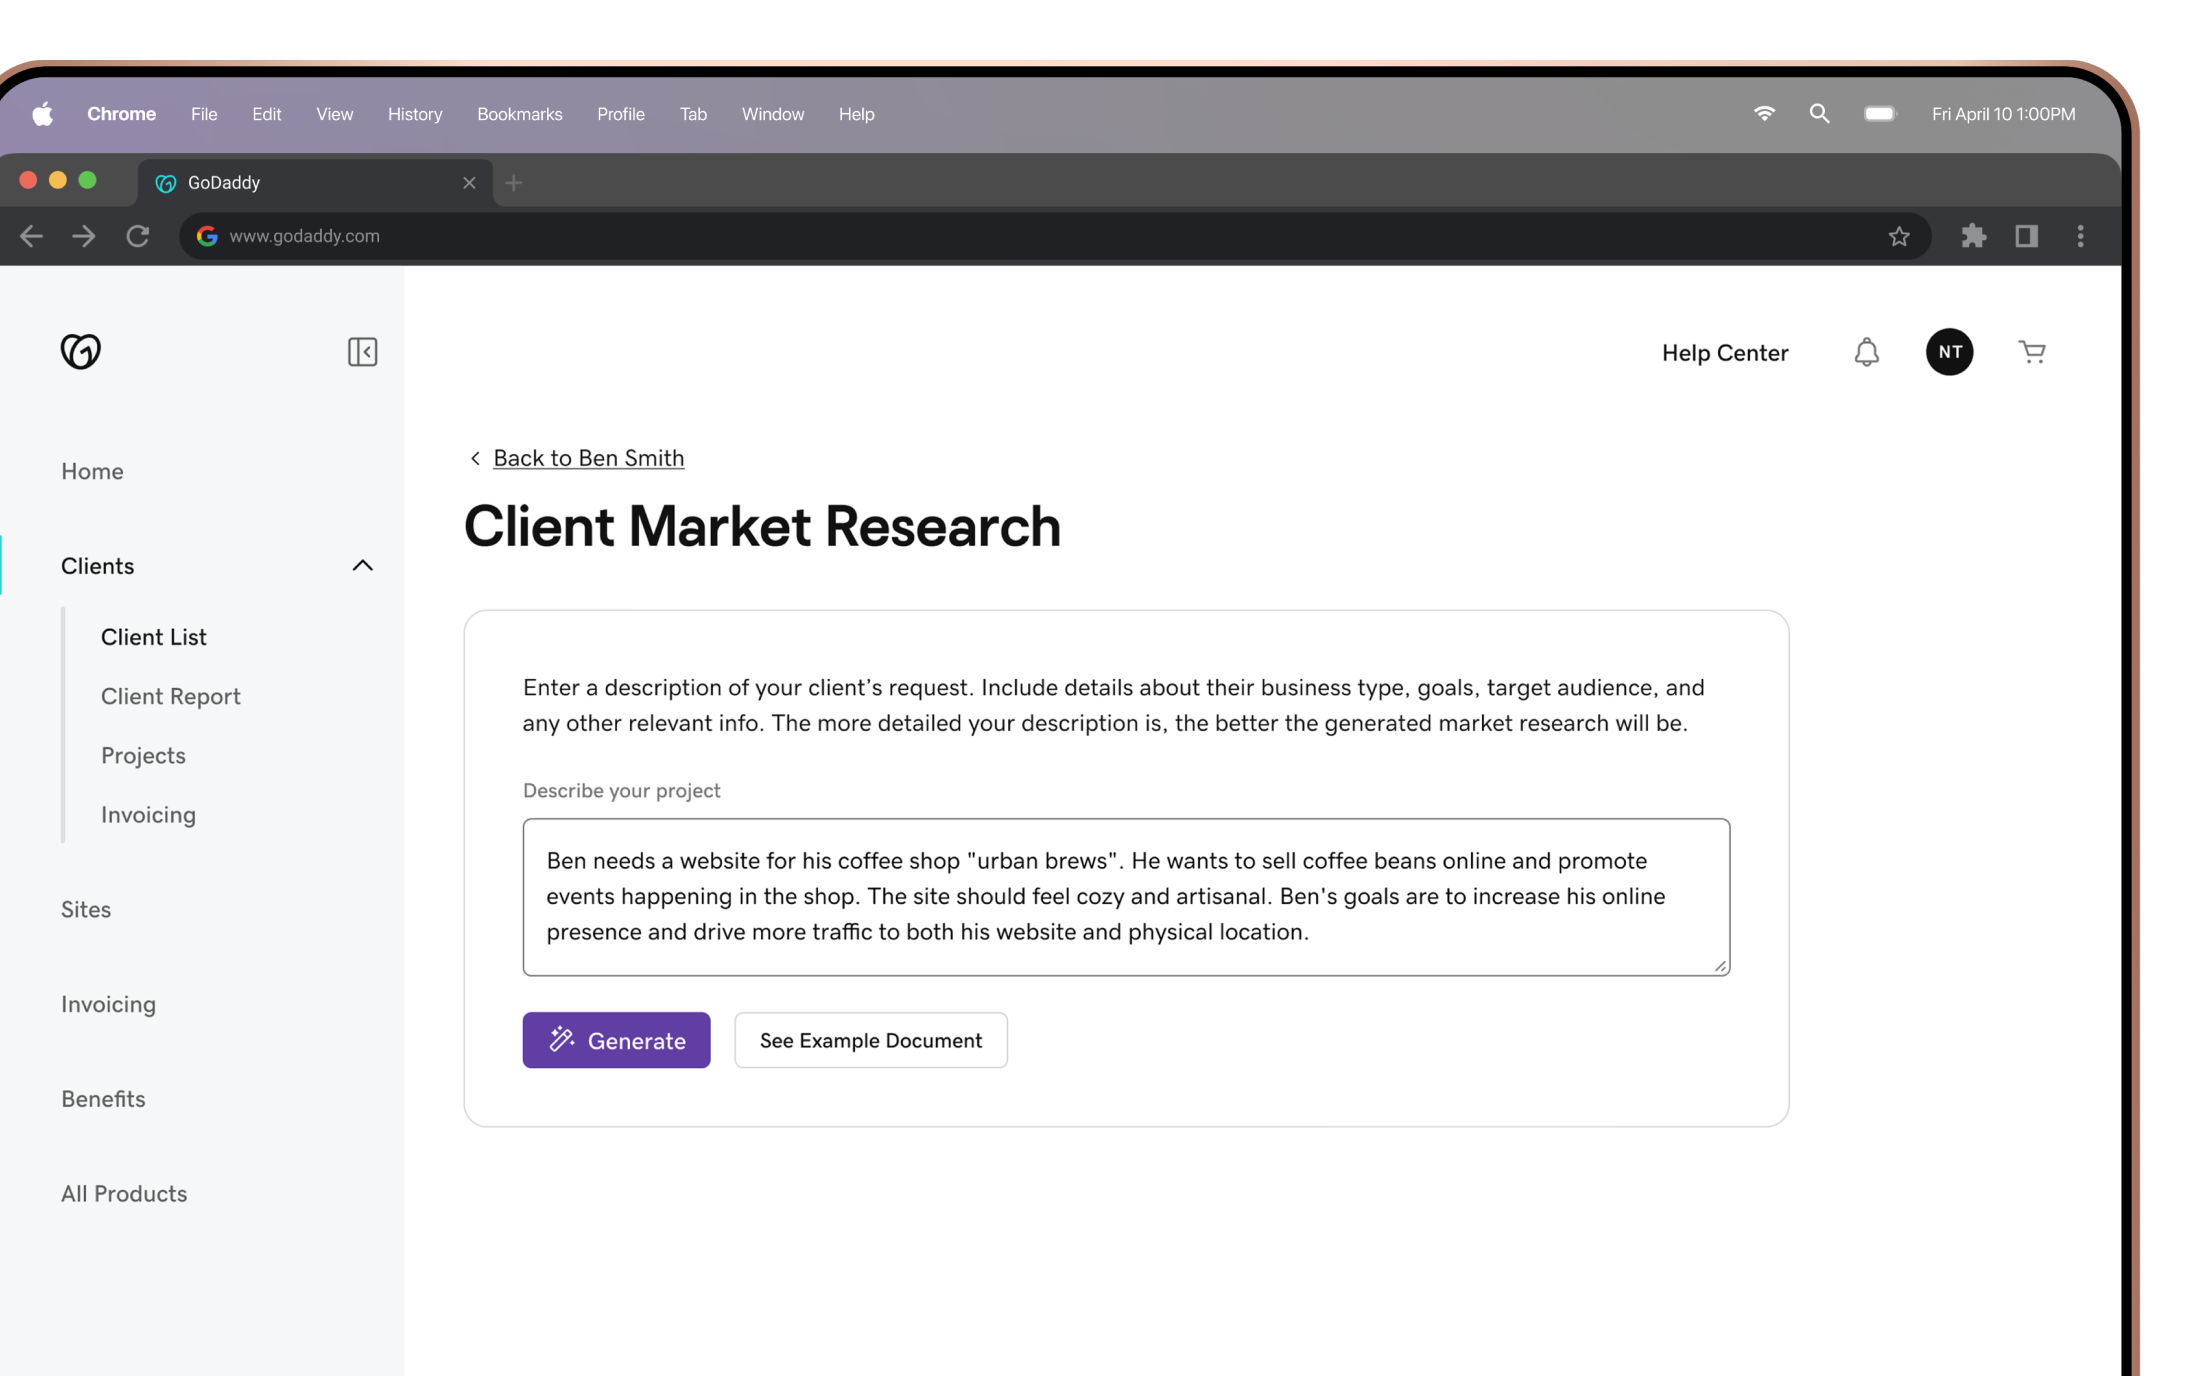
Task: Open Benefits in sidebar
Action: pos(103,1099)
